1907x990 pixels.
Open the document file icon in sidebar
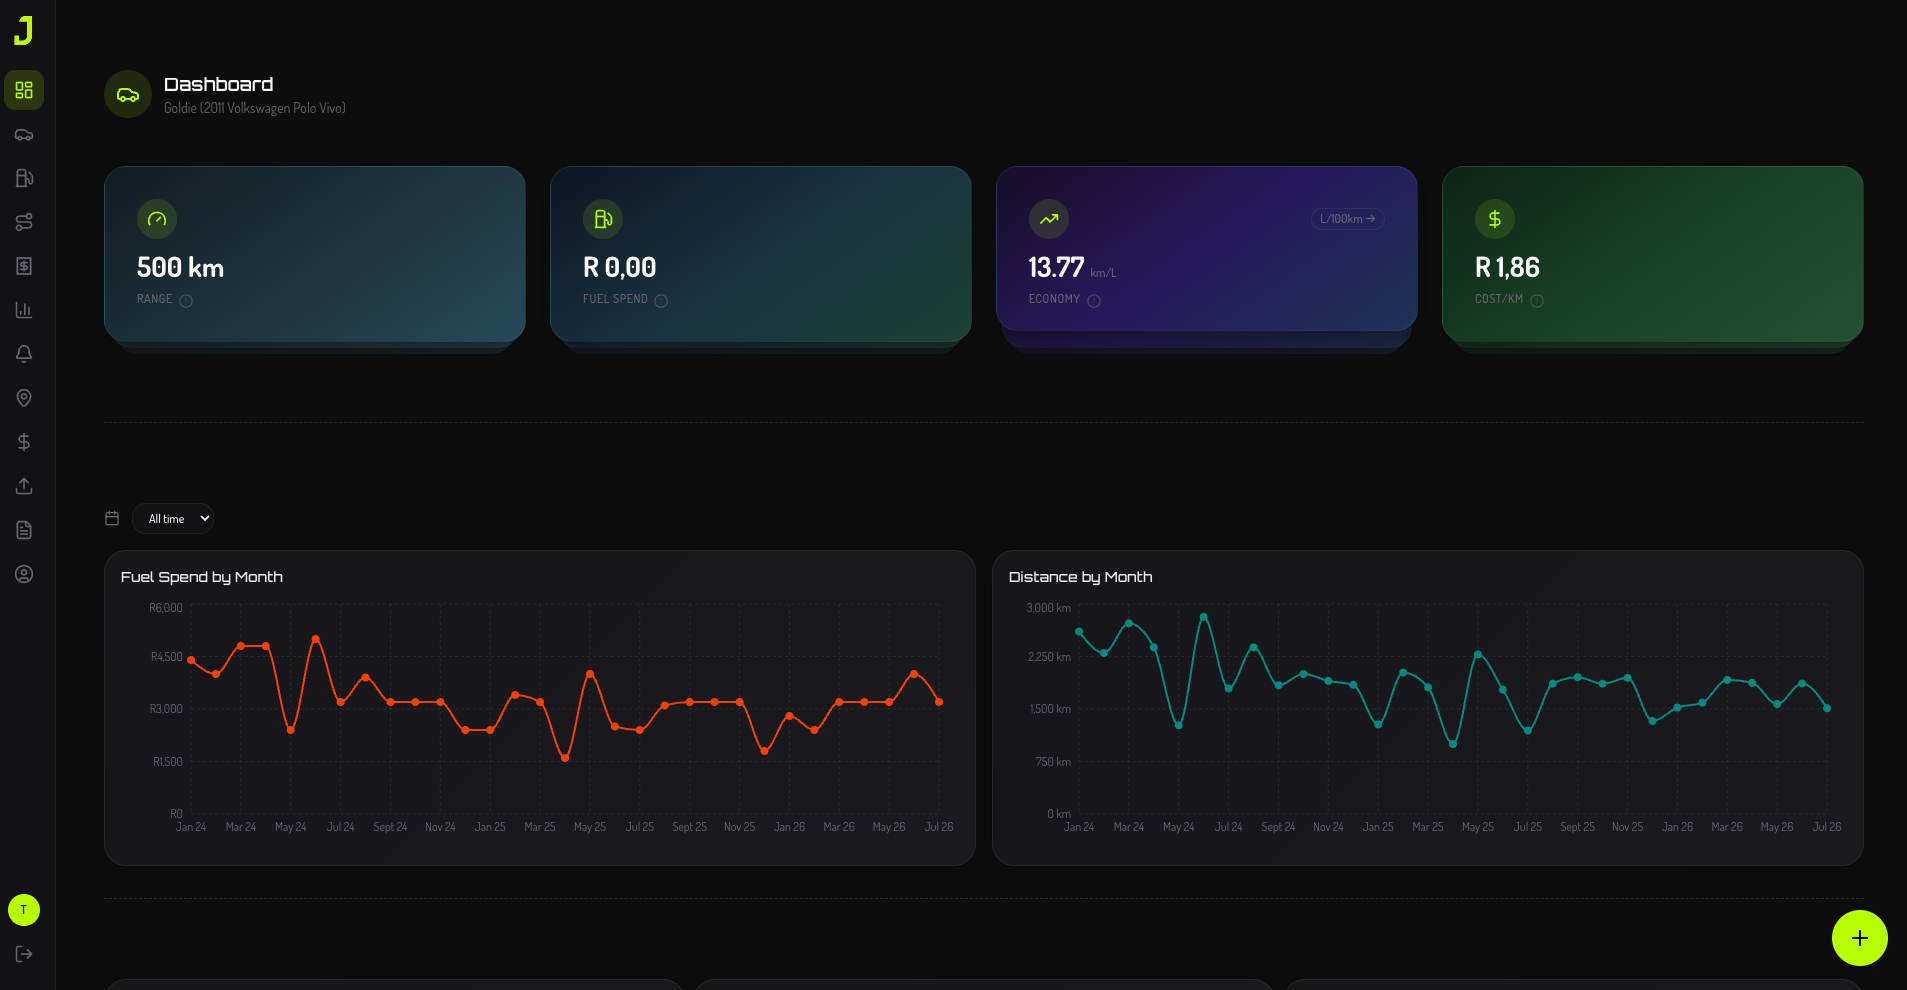tap(24, 530)
